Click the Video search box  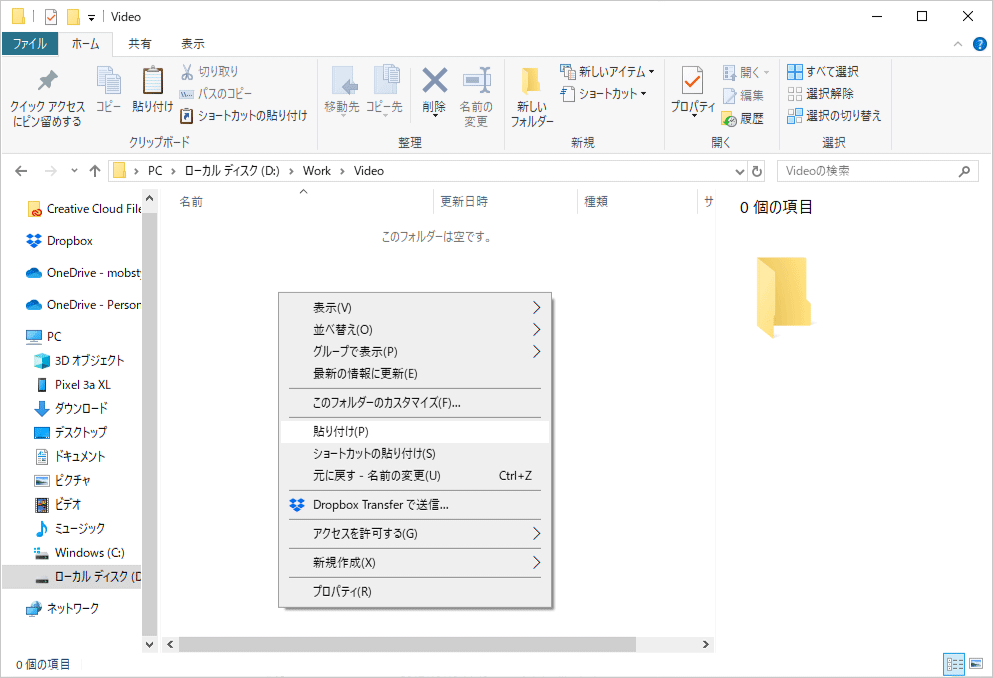(x=868, y=171)
